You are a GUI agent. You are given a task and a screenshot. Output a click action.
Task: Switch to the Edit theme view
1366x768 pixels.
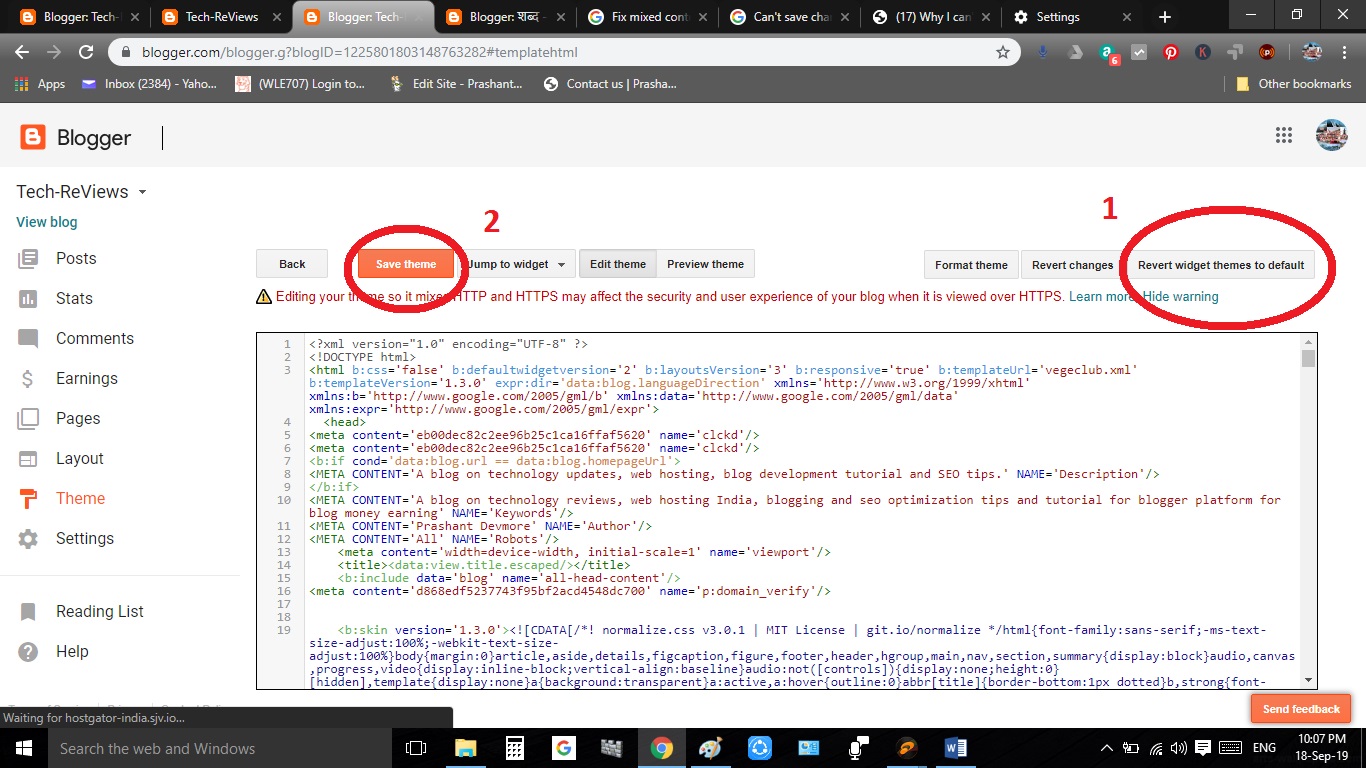coord(618,264)
